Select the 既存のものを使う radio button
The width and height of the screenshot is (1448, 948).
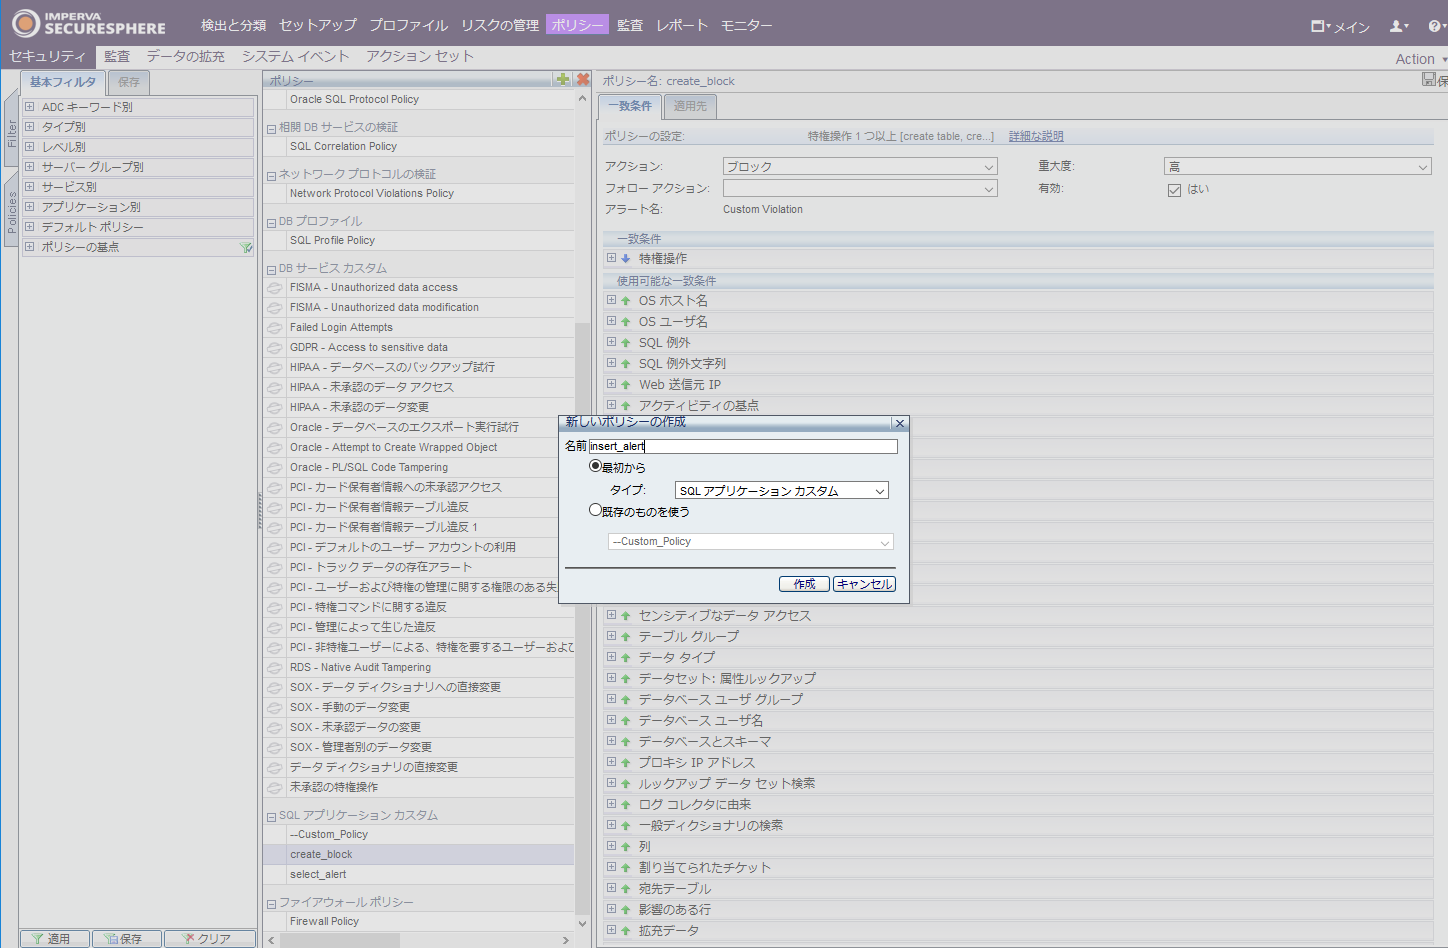(595, 510)
